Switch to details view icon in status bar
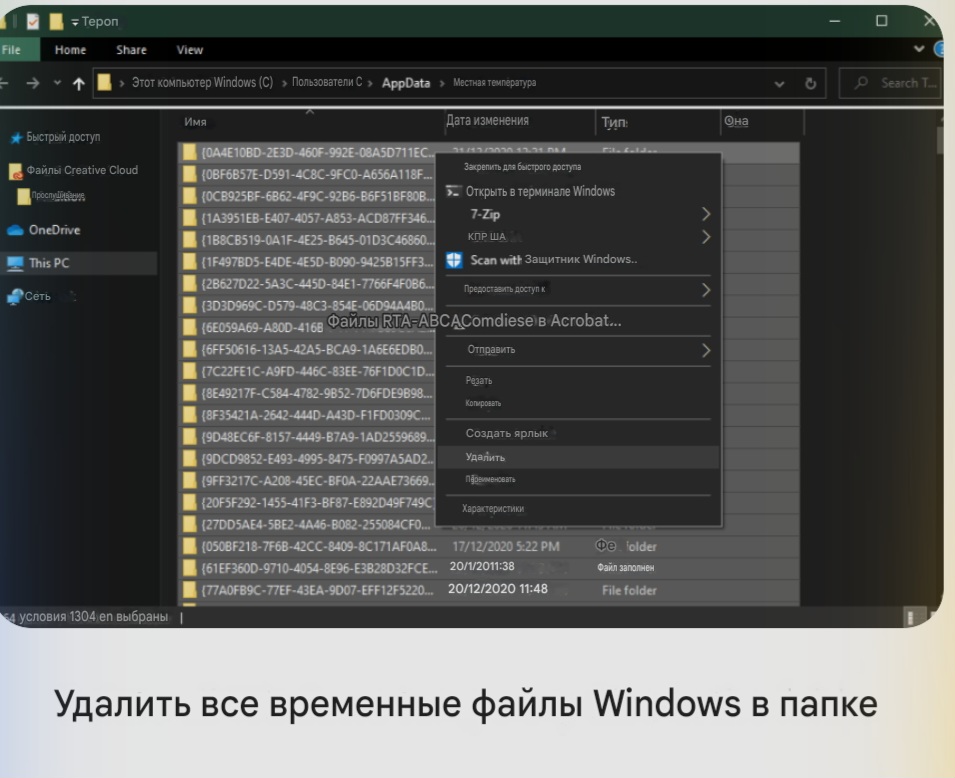955x778 pixels. click(x=911, y=618)
